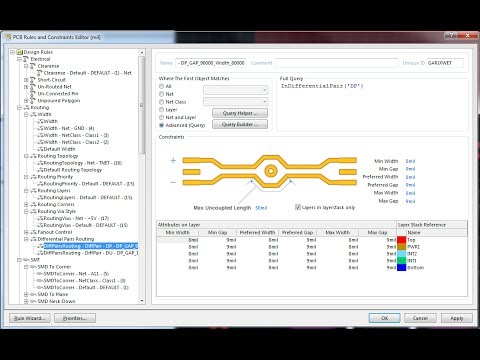Click the Top layer red color swatch
The width and height of the screenshot is (480, 360).
[x=402, y=240]
